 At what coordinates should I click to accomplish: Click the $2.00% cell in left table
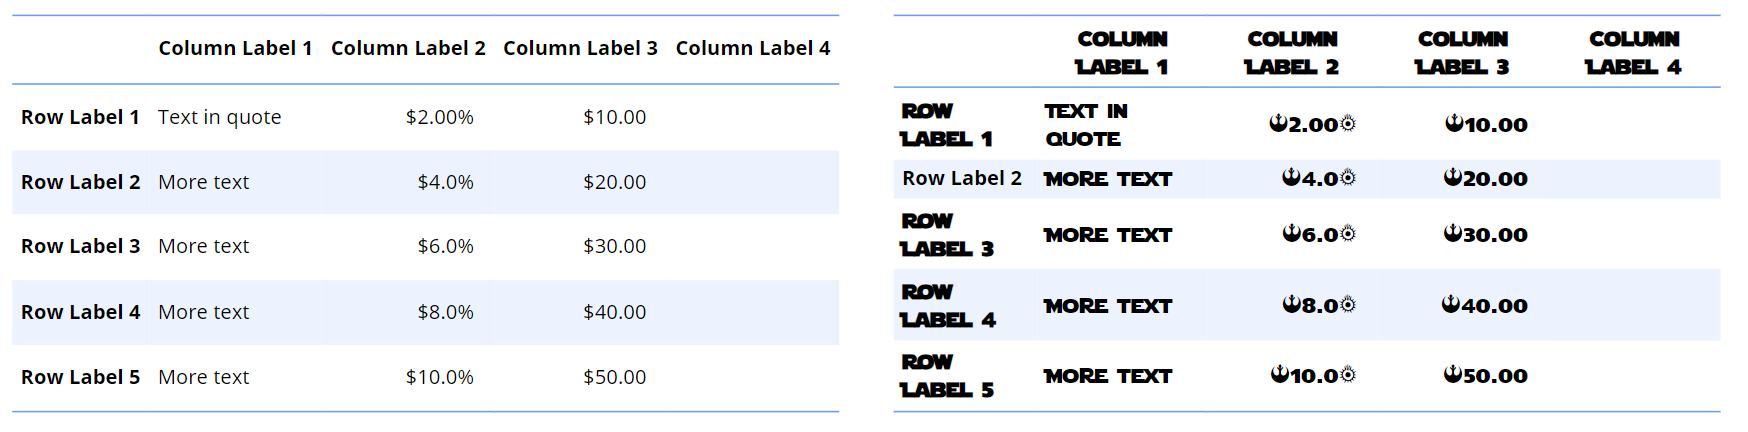439,117
